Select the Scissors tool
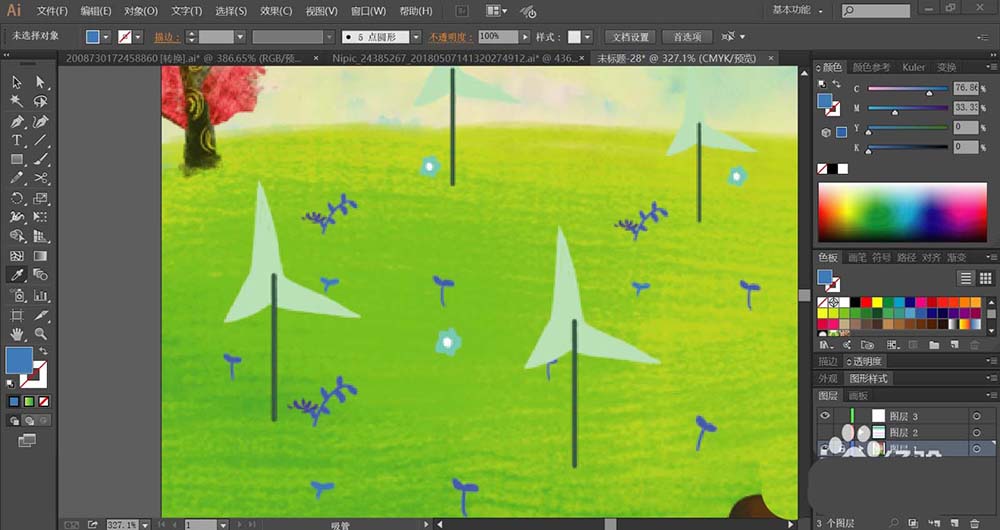The height and width of the screenshot is (530, 1000). tap(41, 179)
